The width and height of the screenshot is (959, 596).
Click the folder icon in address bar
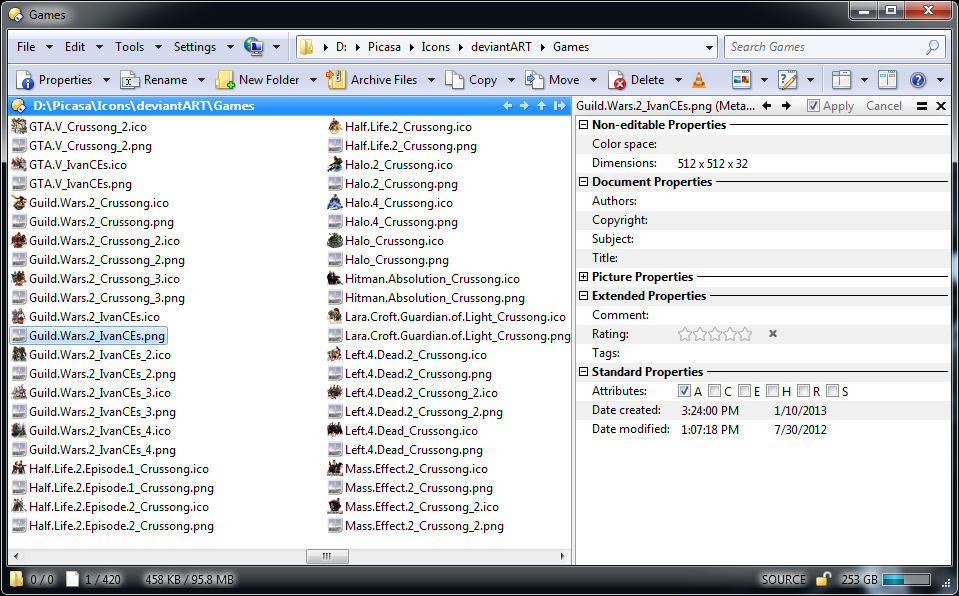click(x=306, y=47)
